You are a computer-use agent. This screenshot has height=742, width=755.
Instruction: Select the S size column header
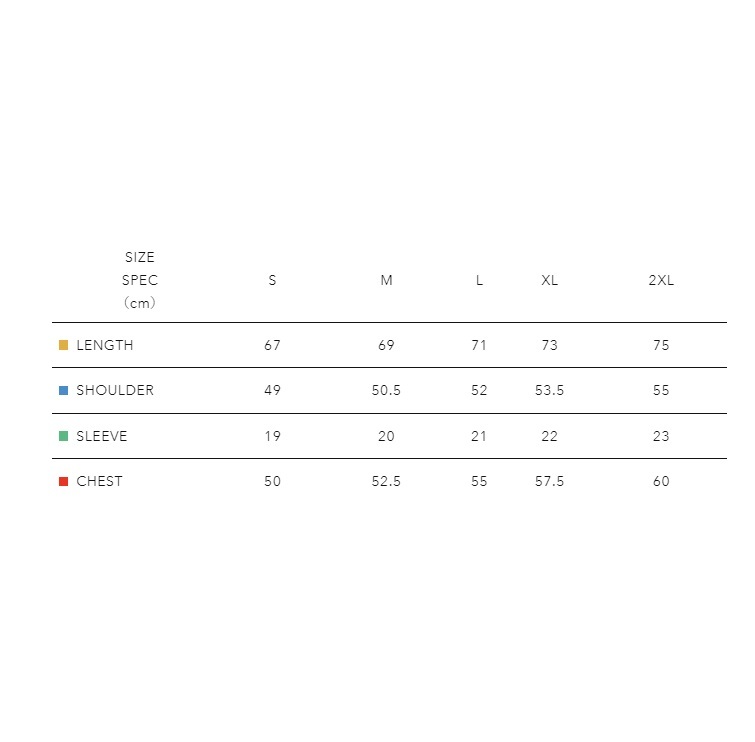coord(272,280)
